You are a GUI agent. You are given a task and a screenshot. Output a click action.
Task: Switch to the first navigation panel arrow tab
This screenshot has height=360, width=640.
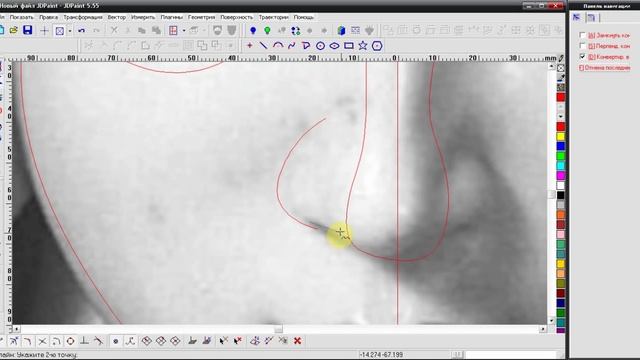click(x=576, y=17)
